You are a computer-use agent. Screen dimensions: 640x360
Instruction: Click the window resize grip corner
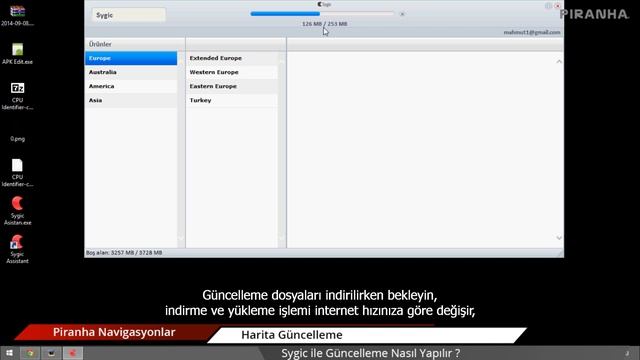[560, 253]
